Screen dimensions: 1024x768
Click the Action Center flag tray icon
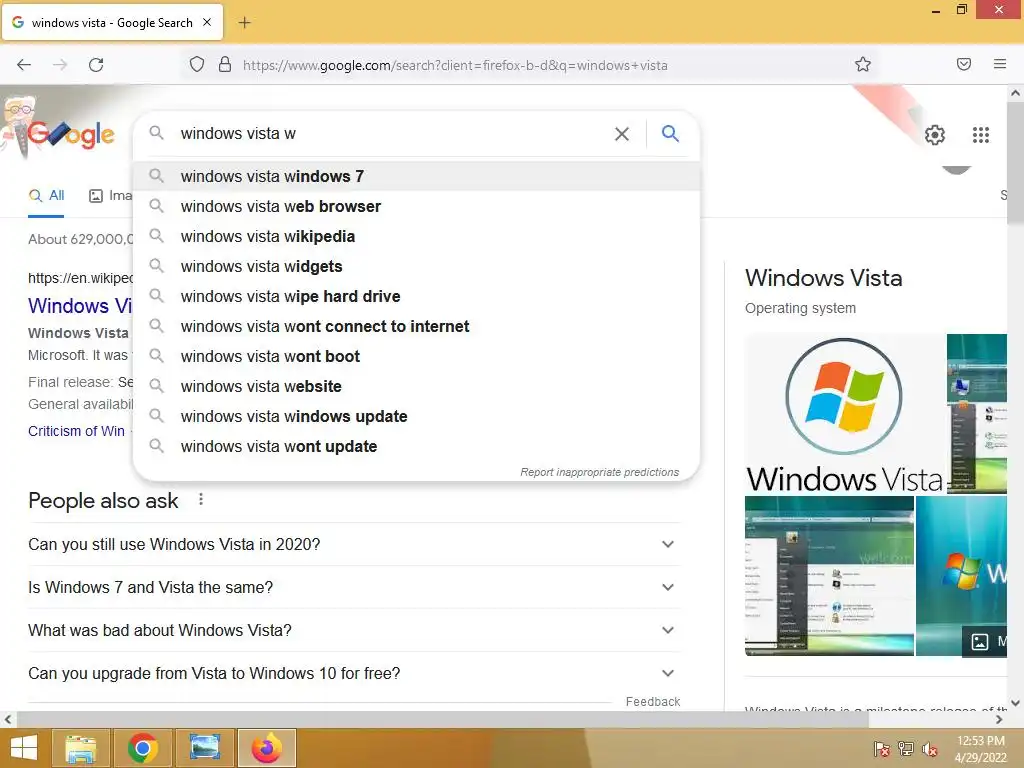(x=881, y=748)
